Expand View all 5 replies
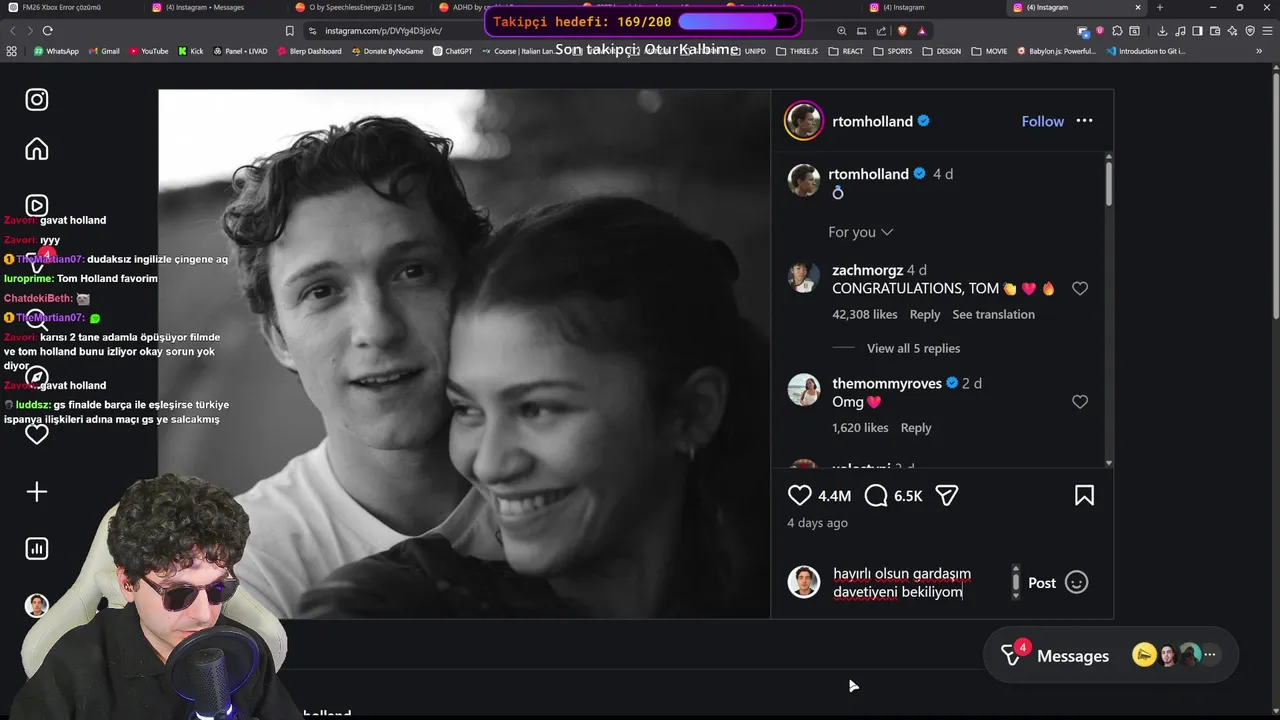This screenshot has height=720, width=1280. (913, 348)
